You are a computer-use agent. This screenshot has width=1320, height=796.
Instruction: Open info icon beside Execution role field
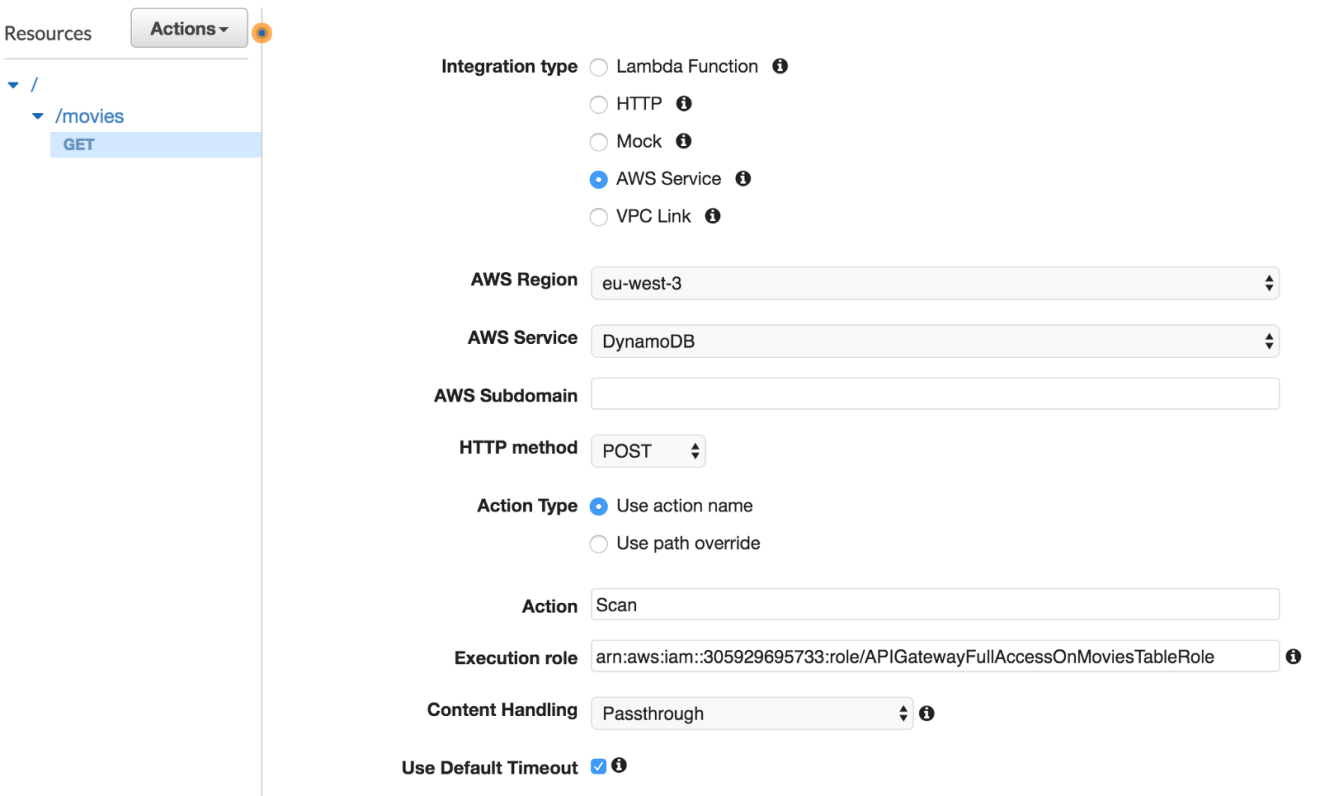(x=1294, y=656)
